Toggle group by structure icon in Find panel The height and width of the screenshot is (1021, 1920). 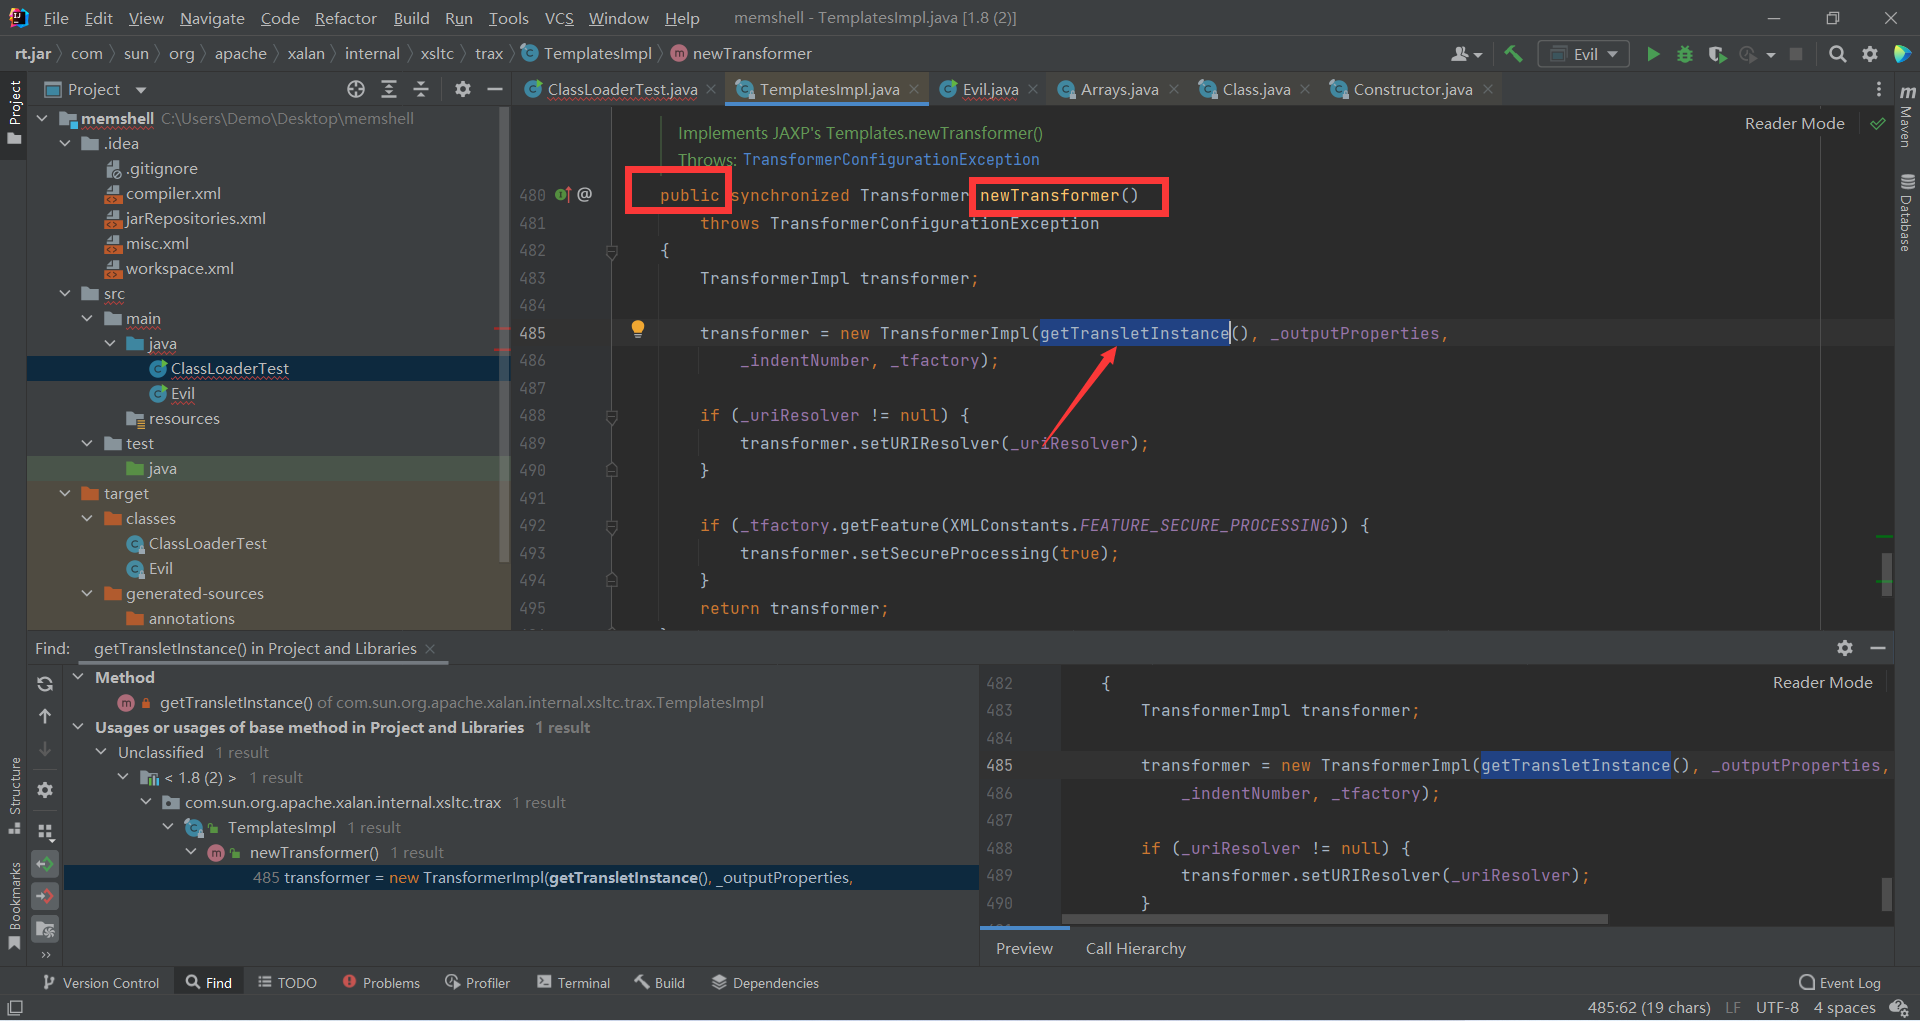pyautogui.click(x=45, y=831)
